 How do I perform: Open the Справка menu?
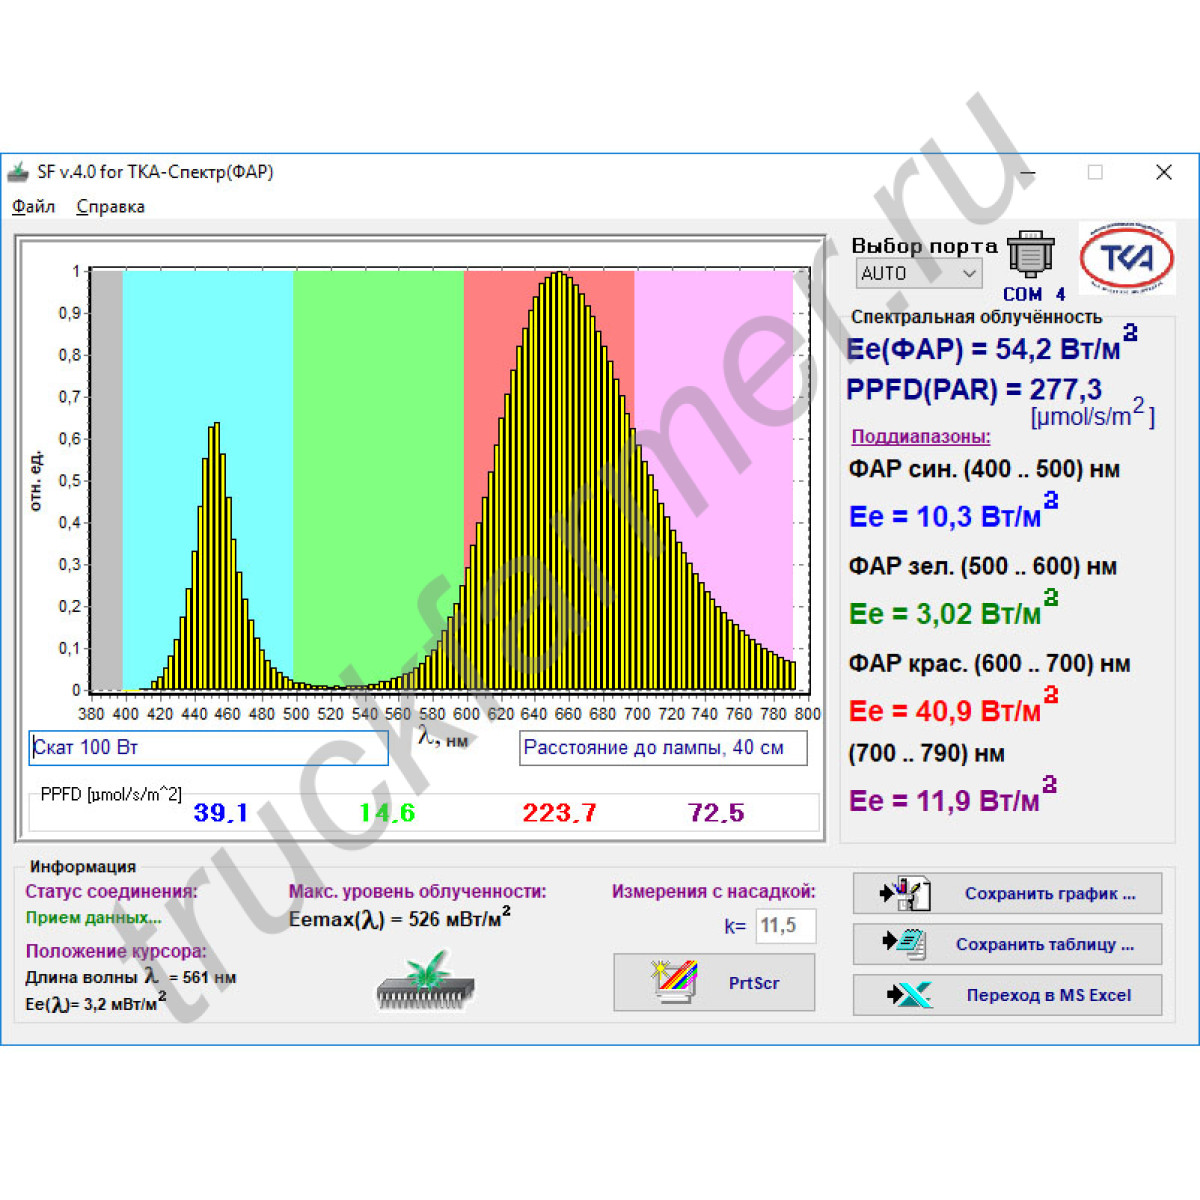(110, 207)
